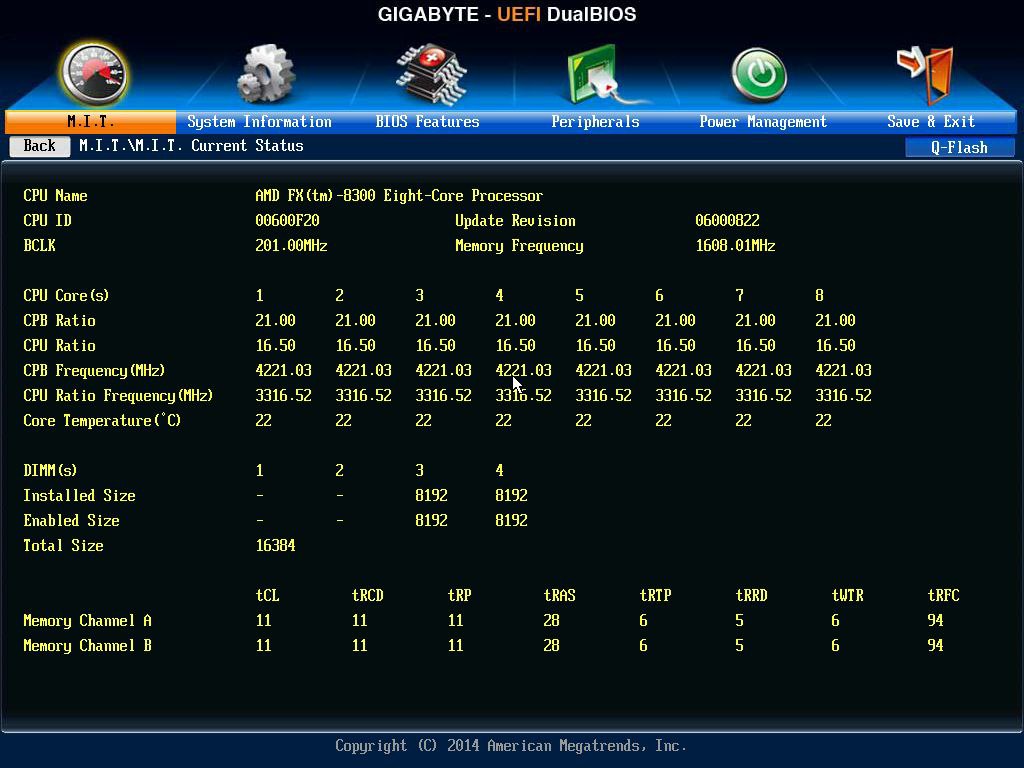Screen dimensions: 1024x768
Task: Click the Power Management green power icon
Action: [x=759, y=75]
